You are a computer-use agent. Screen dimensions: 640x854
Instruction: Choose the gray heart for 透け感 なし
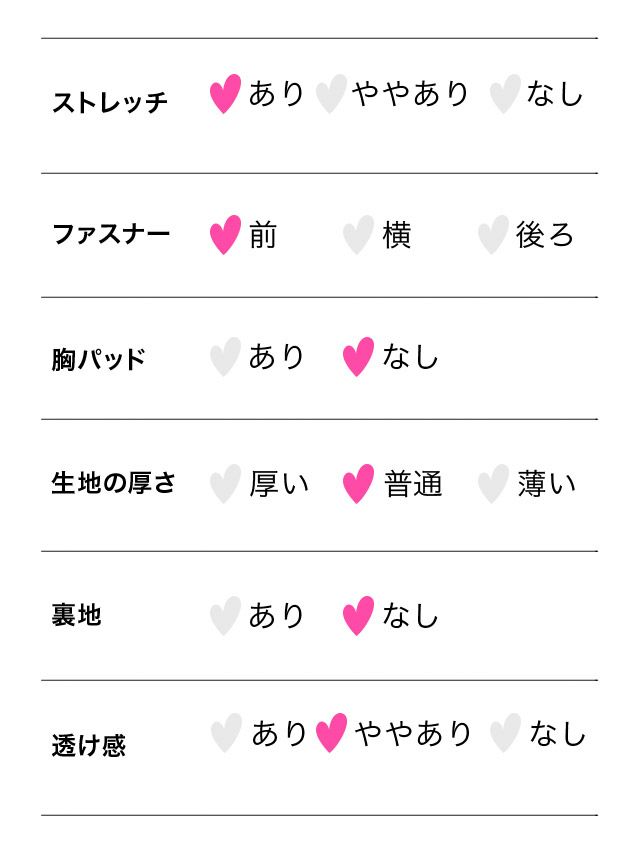click(505, 733)
